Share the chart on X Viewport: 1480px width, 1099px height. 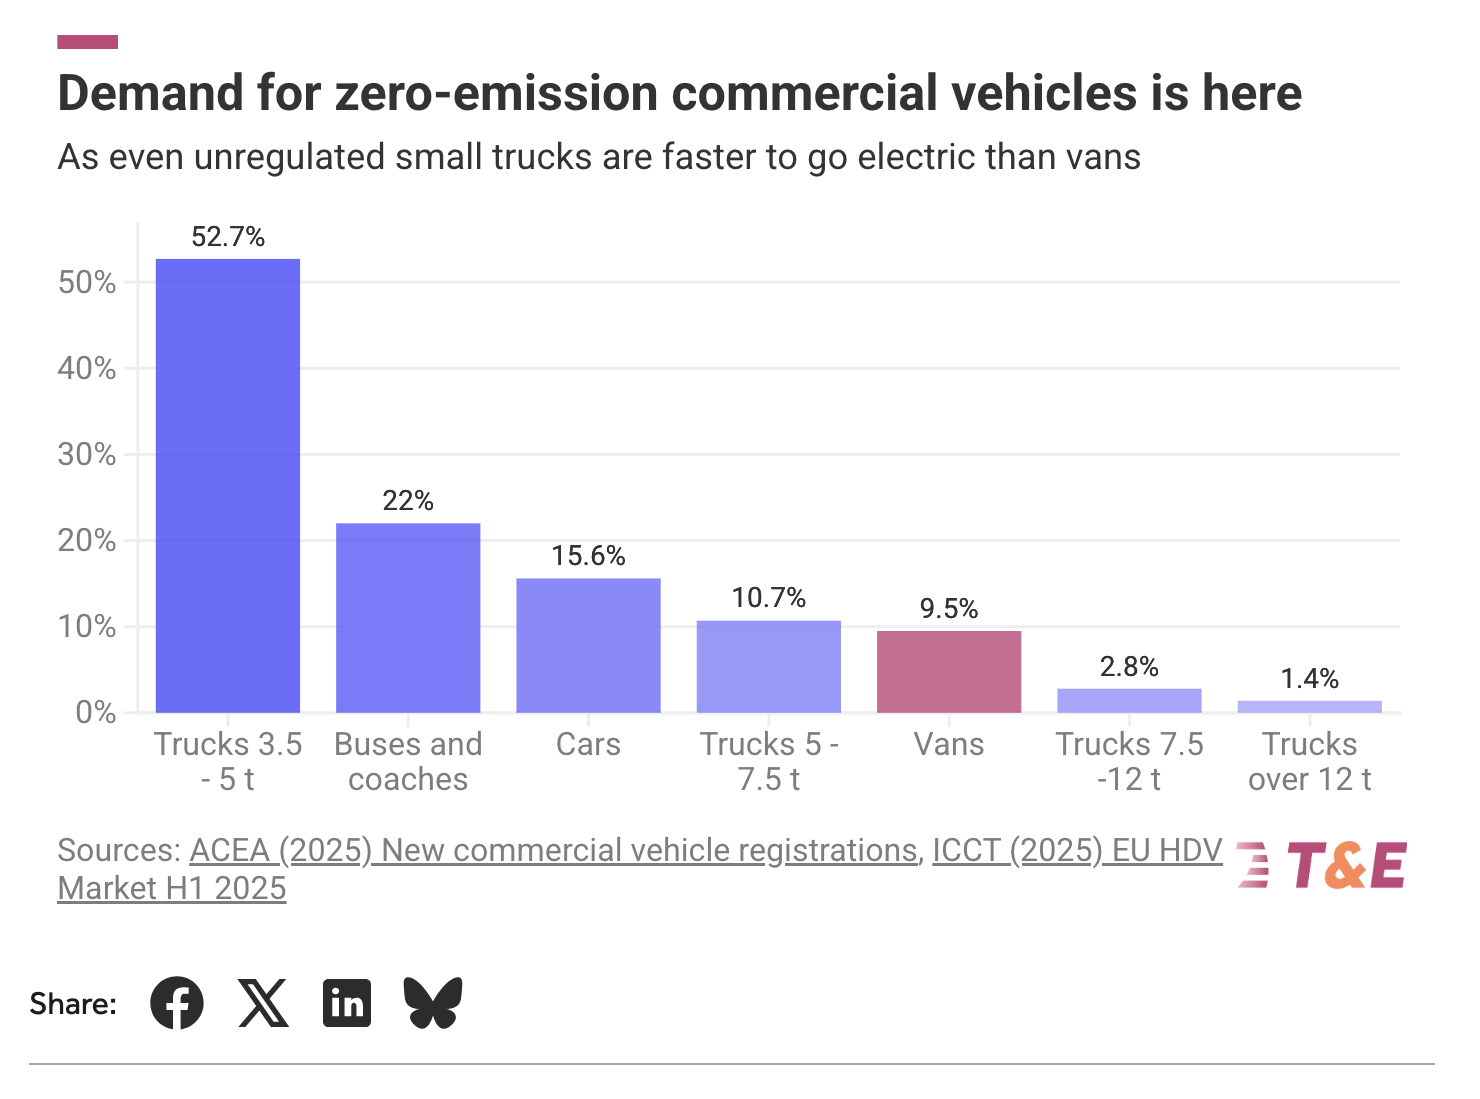[x=262, y=1003]
